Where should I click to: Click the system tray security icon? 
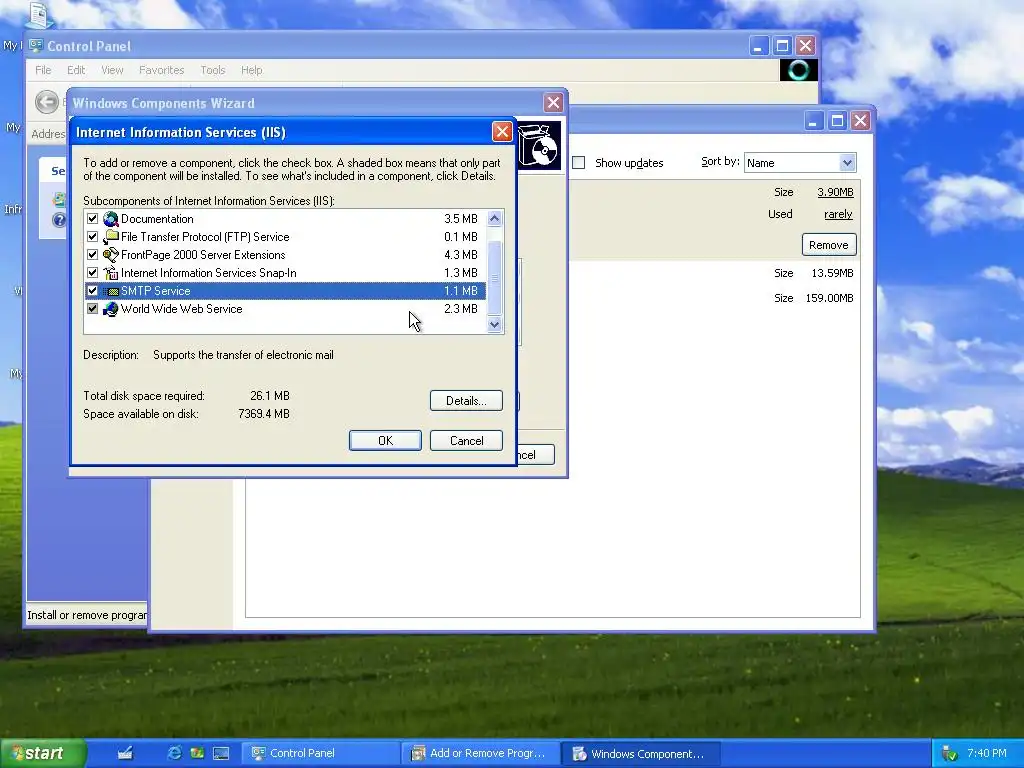(x=949, y=754)
